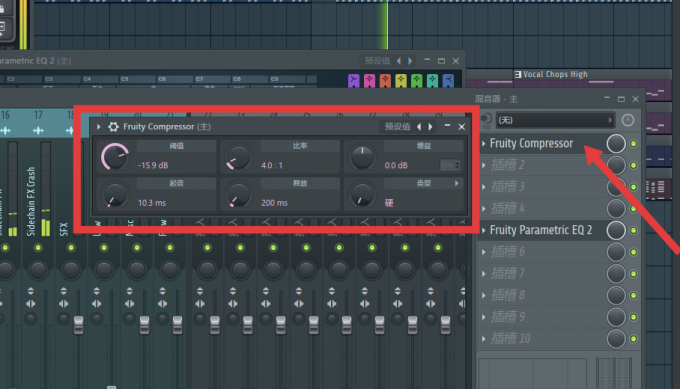Image resolution: width=680 pixels, height=389 pixels.
Task: Swap left-right channels on Sidechain FX Crash track
Action: point(31,304)
